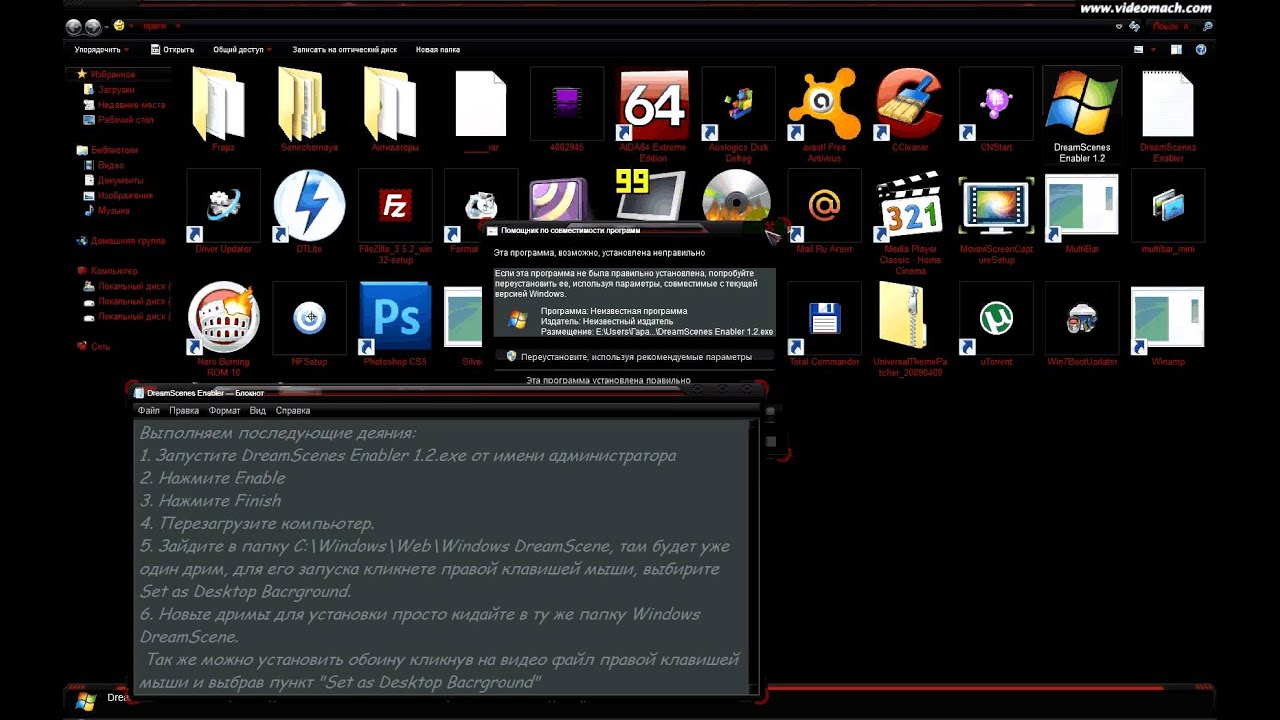
Task: Go forward in Explorer
Action: [x=93, y=26]
